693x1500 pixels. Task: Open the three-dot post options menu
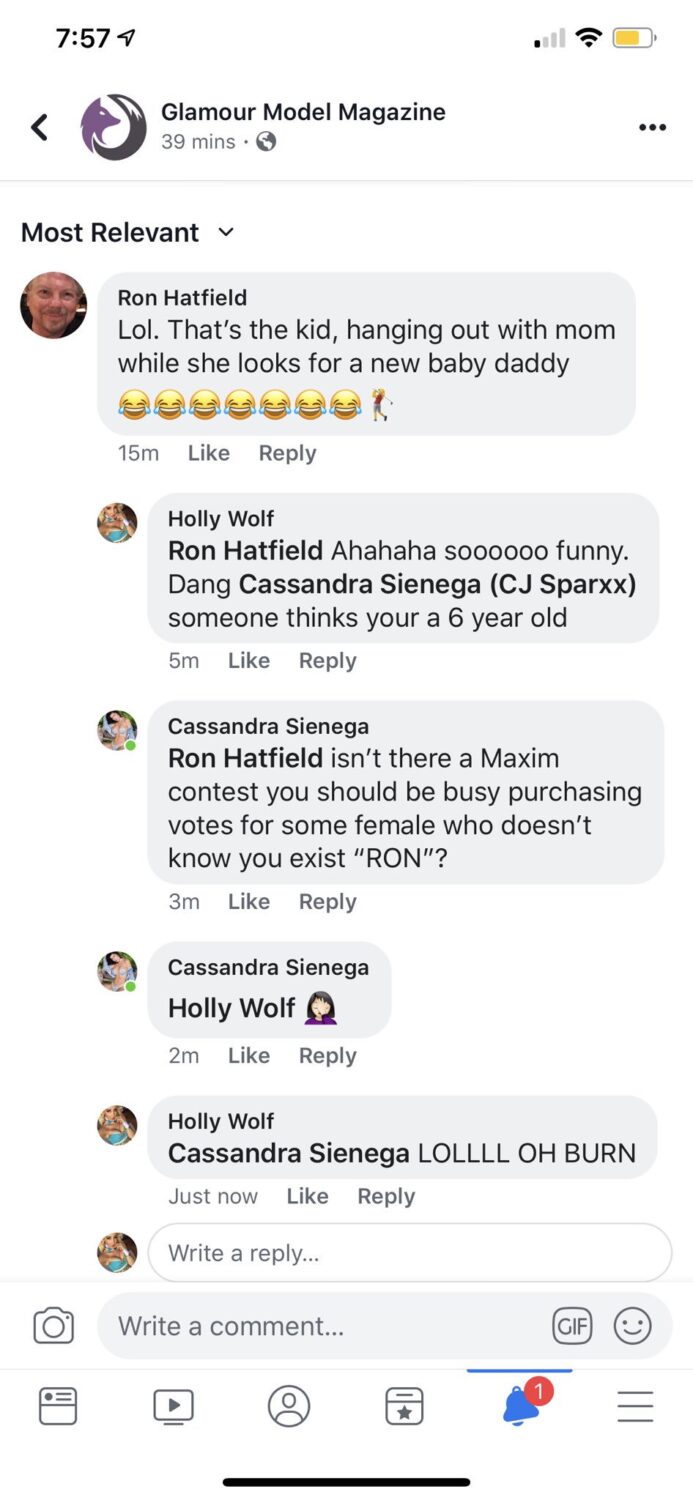652,127
